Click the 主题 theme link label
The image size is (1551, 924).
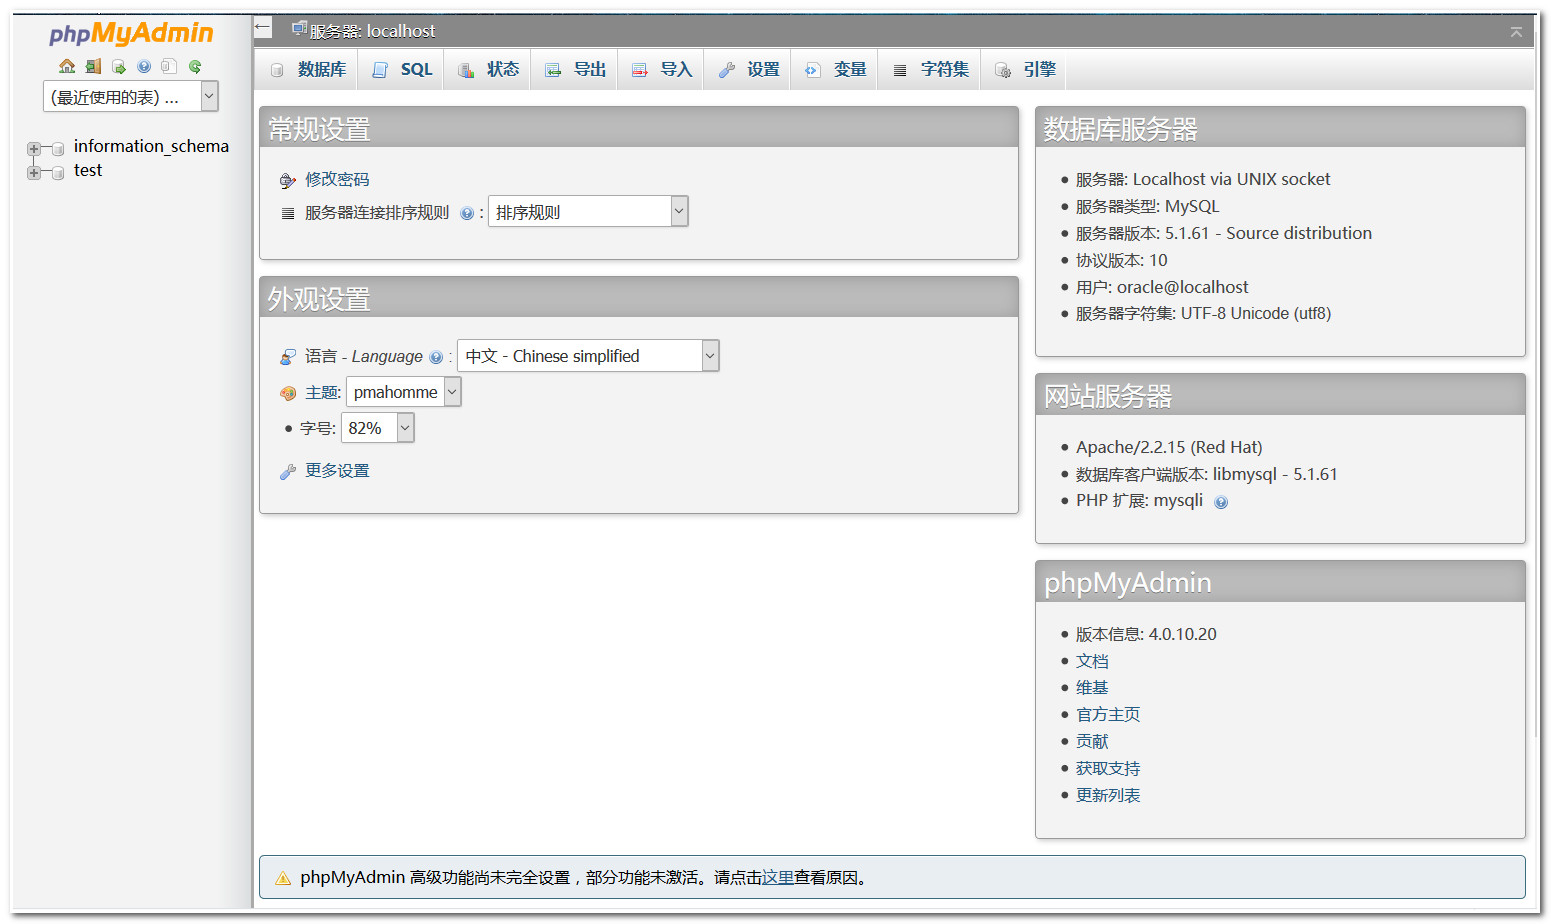coord(323,392)
